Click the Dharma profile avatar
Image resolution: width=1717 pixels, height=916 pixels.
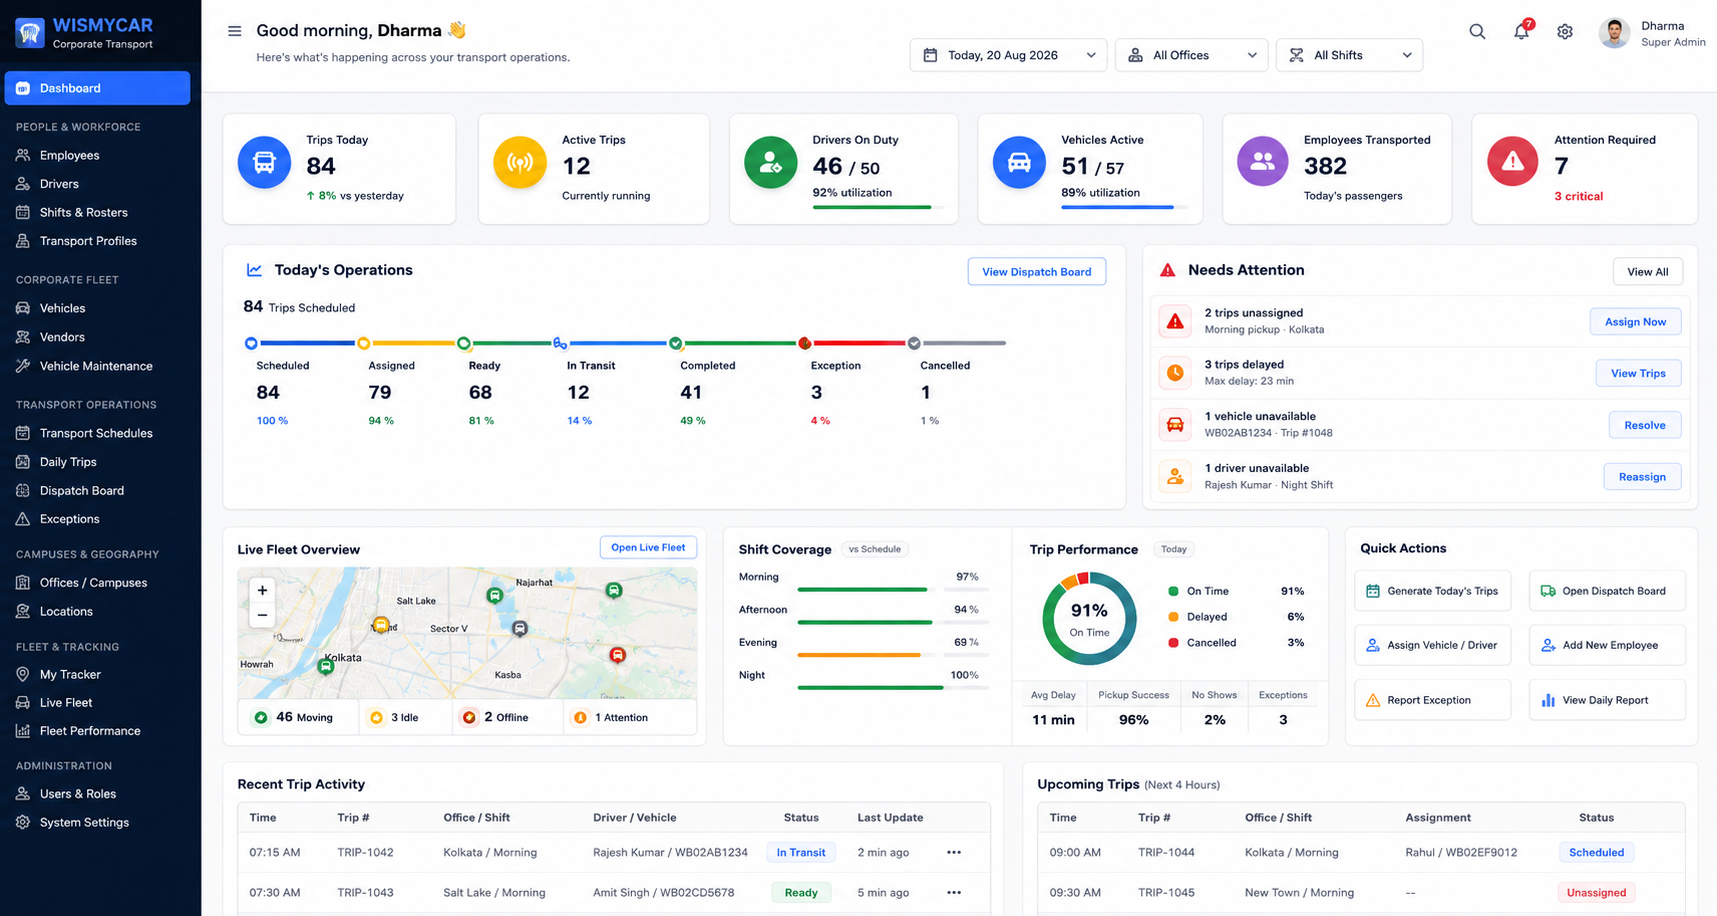[1614, 33]
